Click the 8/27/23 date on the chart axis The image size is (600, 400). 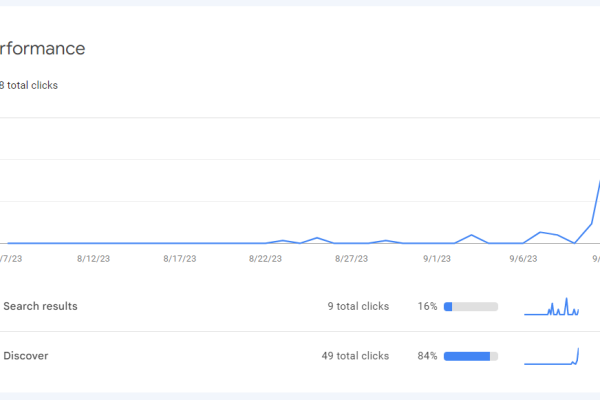point(352,258)
